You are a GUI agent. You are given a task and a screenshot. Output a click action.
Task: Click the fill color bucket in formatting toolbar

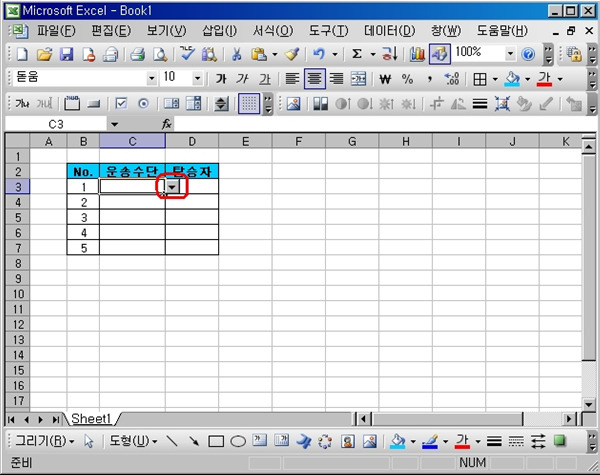[x=512, y=78]
